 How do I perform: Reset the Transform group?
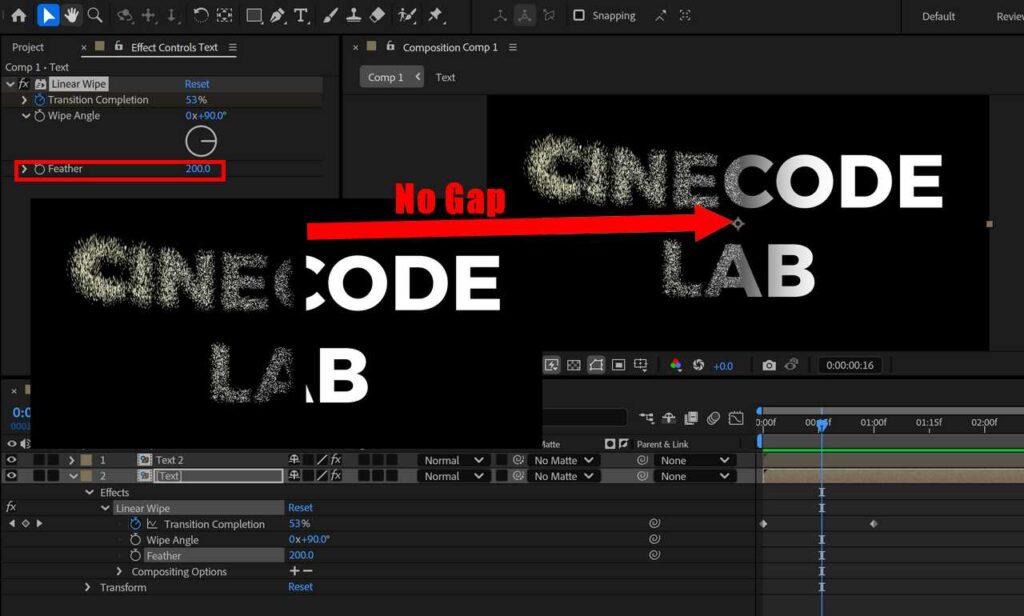coord(300,587)
